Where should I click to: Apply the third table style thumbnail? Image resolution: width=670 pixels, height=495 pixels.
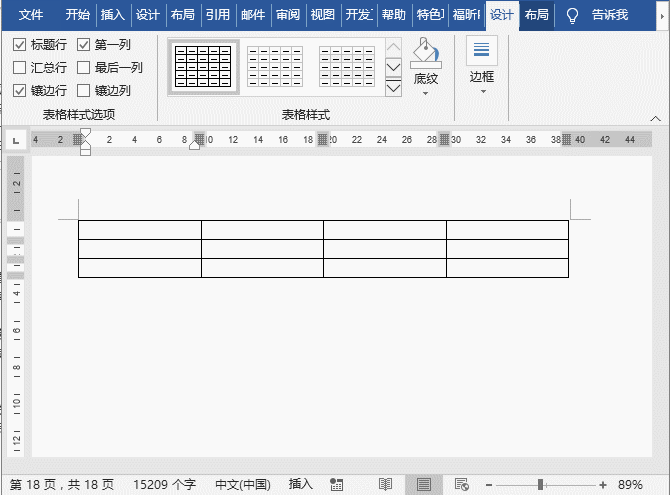347,67
